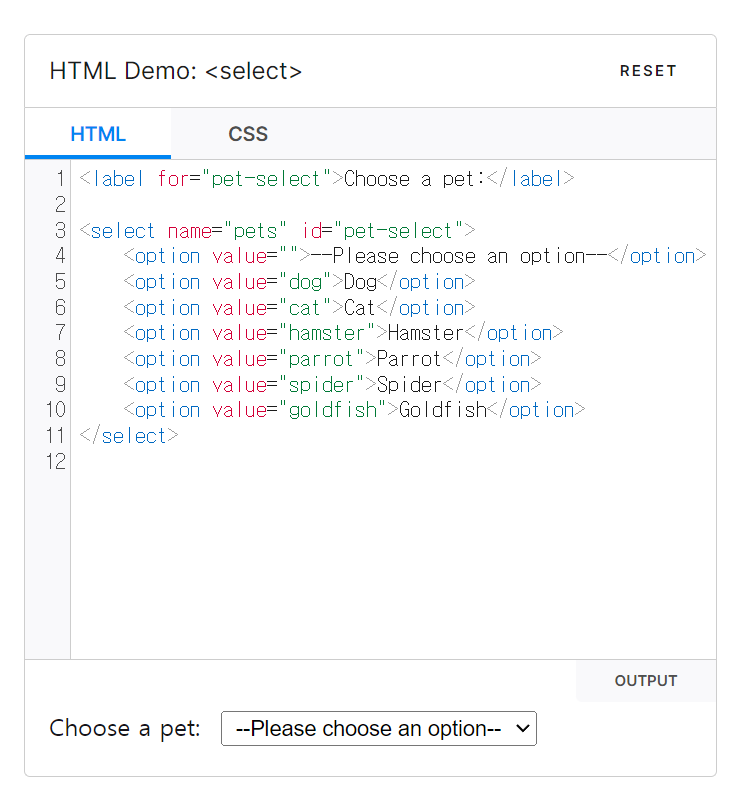The width and height of the screenshot is (730, 795).
Task: Click line number 2 in the gutter
Action: [x=59, y=205]
